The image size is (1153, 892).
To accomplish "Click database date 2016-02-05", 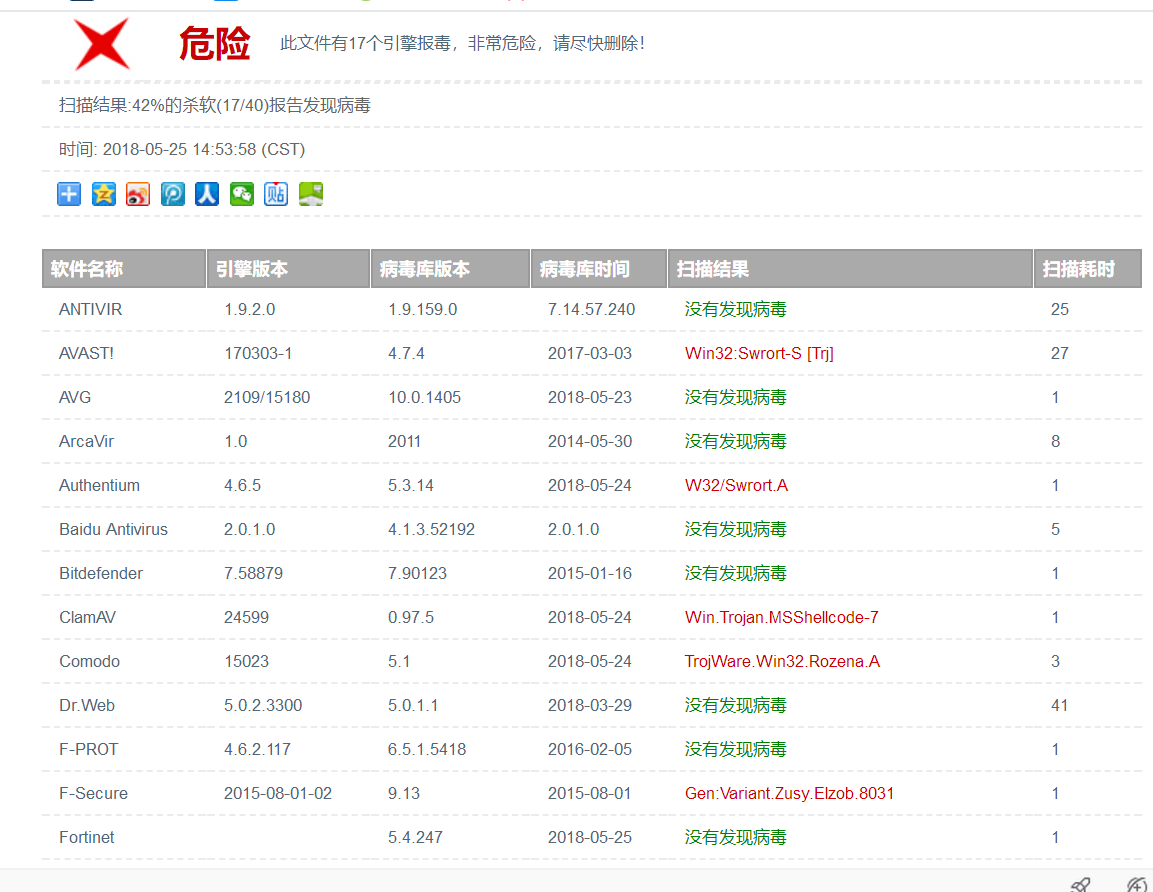I will point(590,750).
